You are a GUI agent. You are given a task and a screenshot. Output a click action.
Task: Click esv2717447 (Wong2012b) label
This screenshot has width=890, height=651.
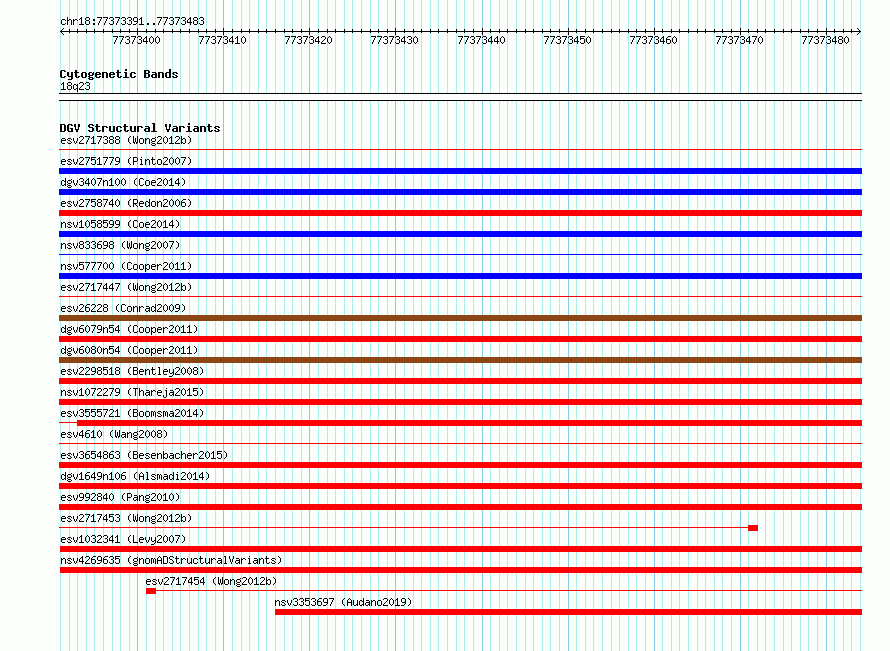126,287
